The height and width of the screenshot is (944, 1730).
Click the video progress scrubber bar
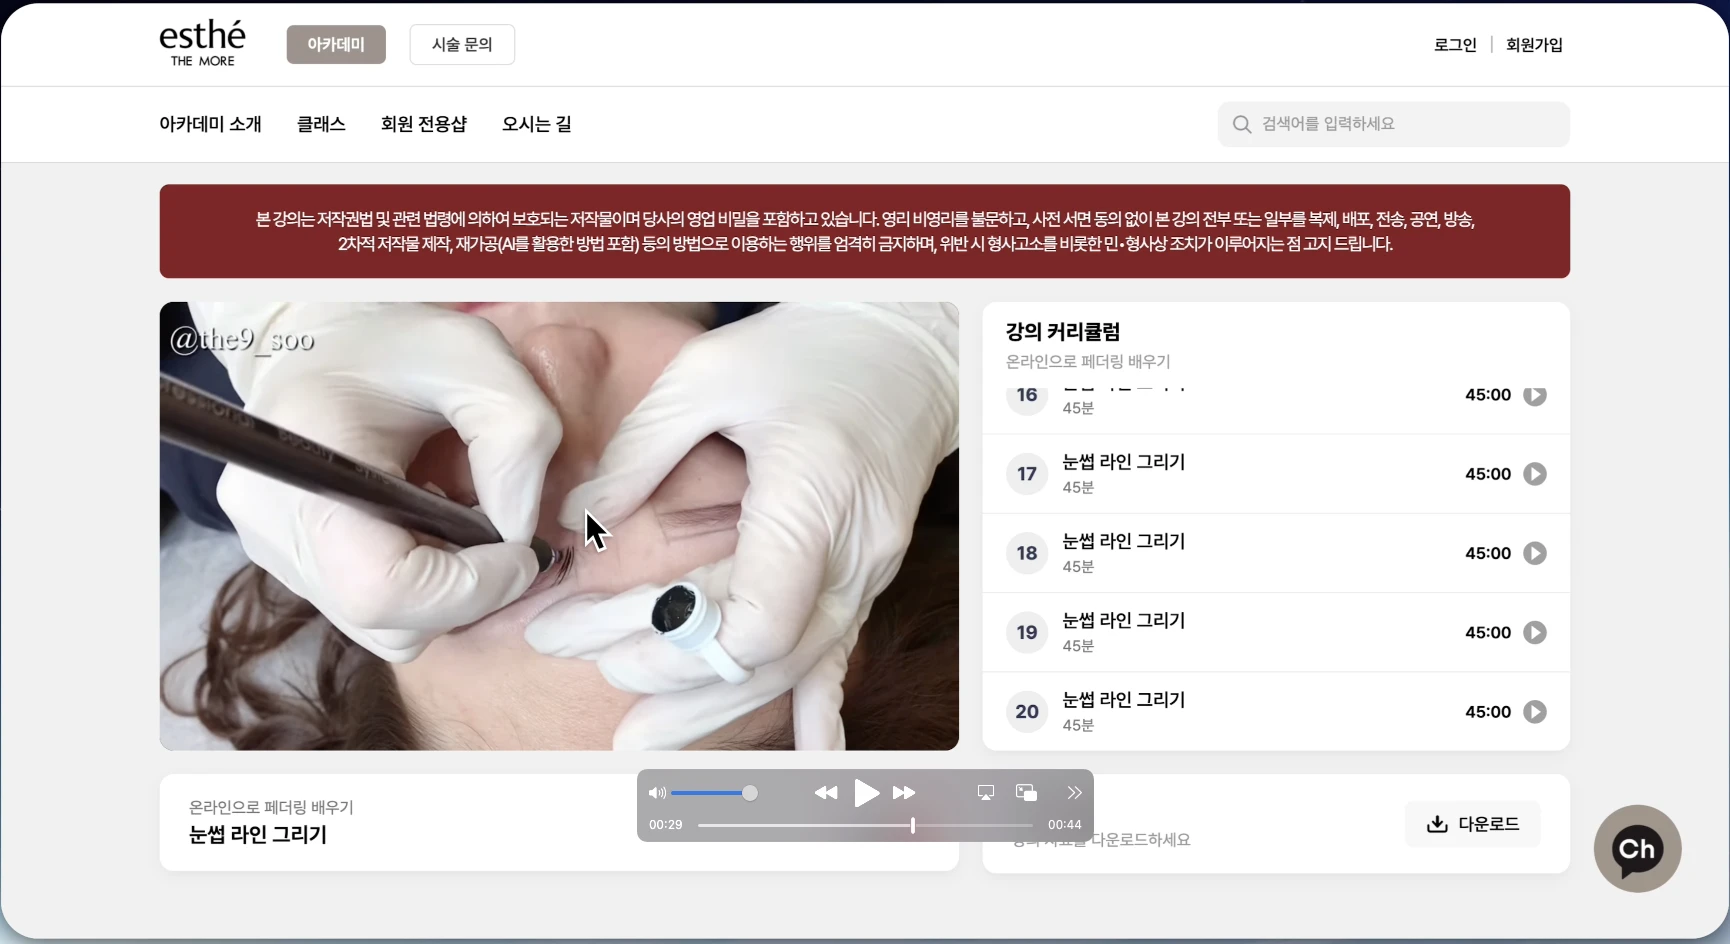click(x=865, y=825)
